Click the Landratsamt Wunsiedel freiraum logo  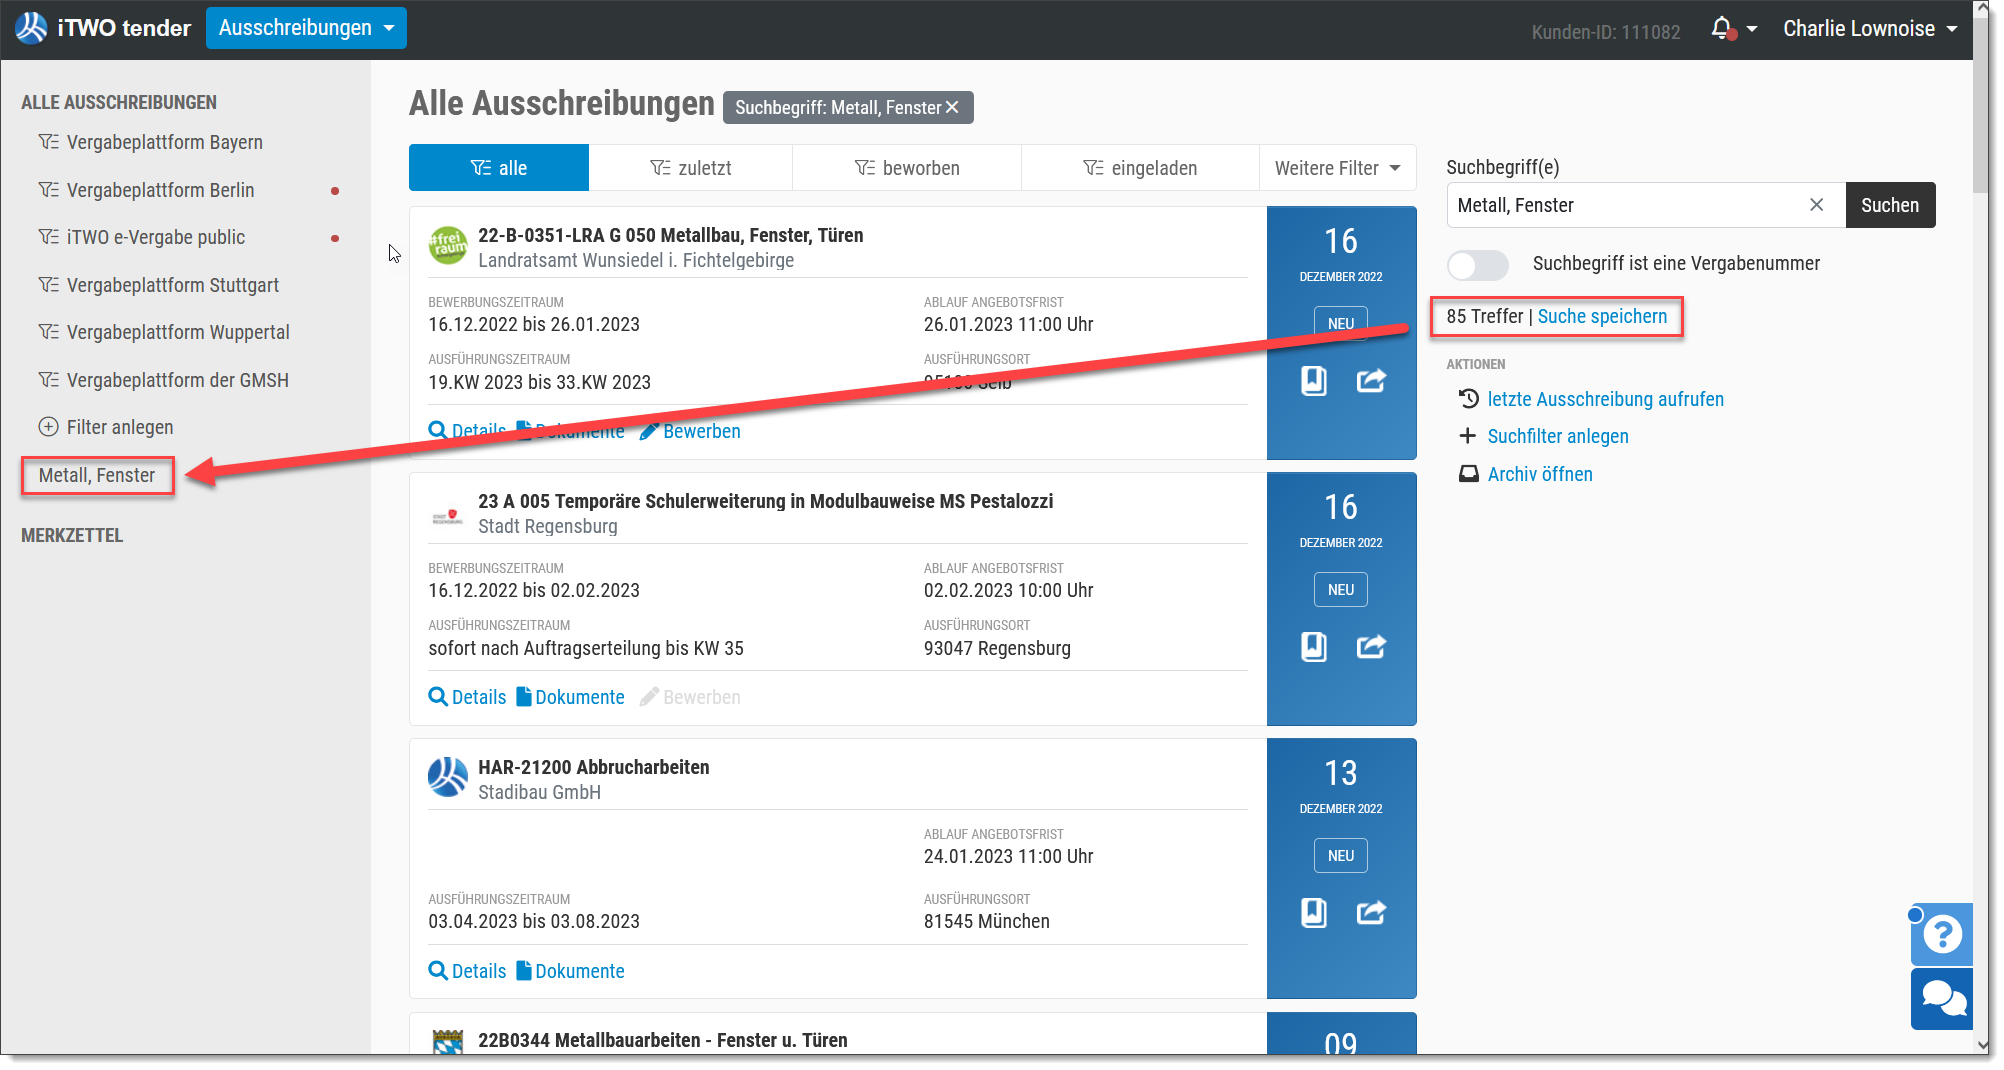tap(448, 246)
